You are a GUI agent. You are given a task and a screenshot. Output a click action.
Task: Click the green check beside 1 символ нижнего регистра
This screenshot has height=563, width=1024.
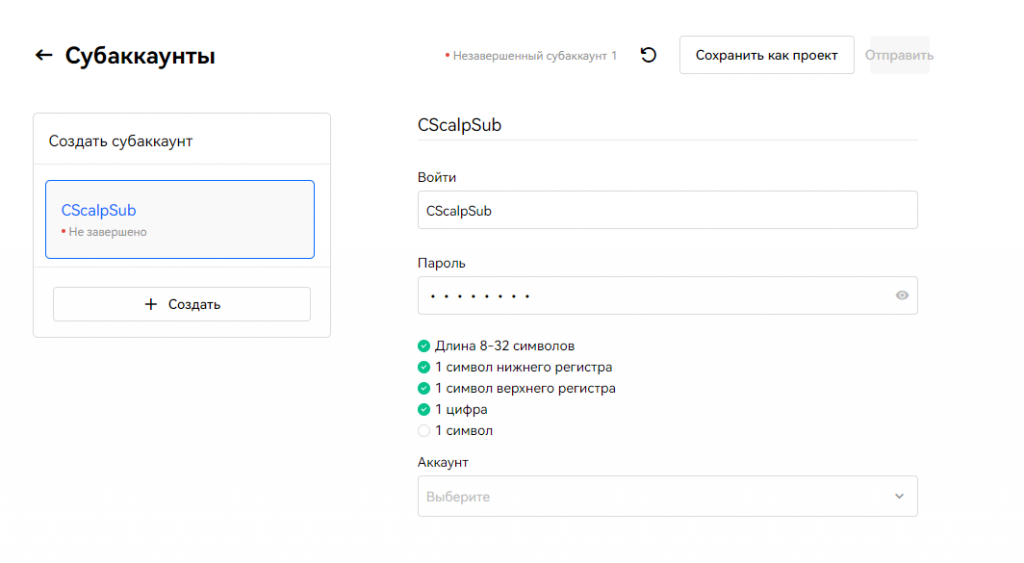(x=424, y=367)
